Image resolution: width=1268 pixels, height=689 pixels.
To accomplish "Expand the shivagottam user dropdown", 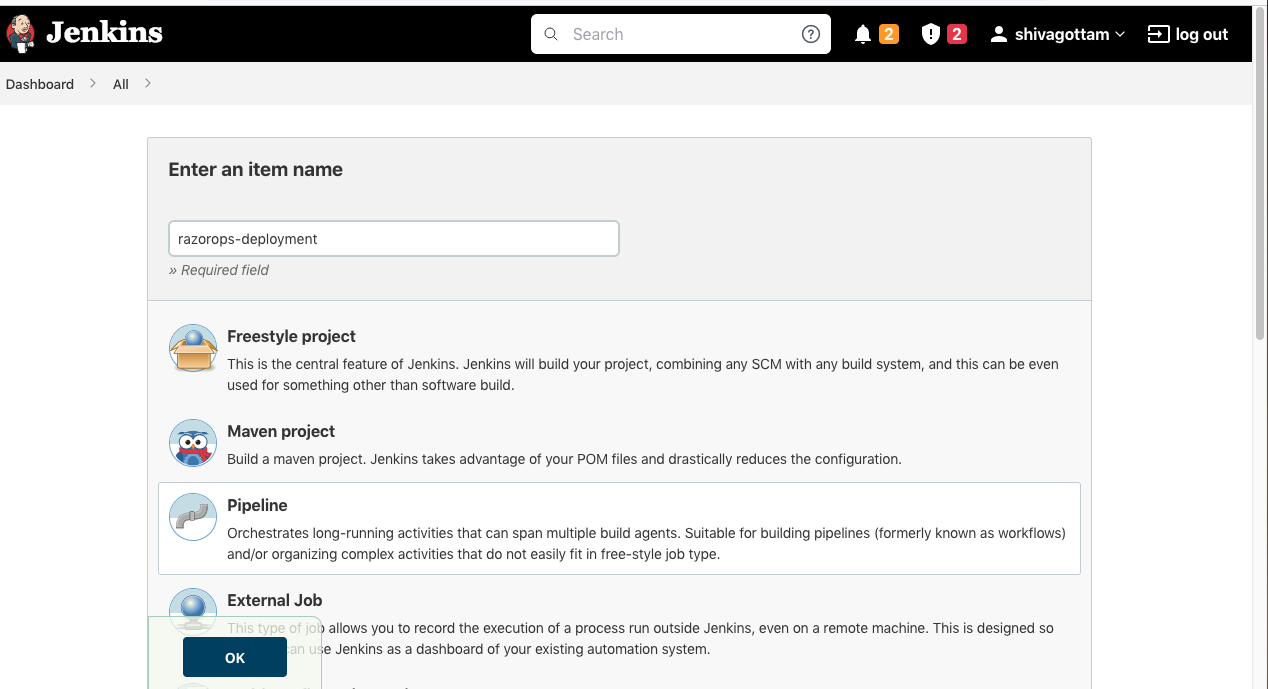I will (1120, 34).
